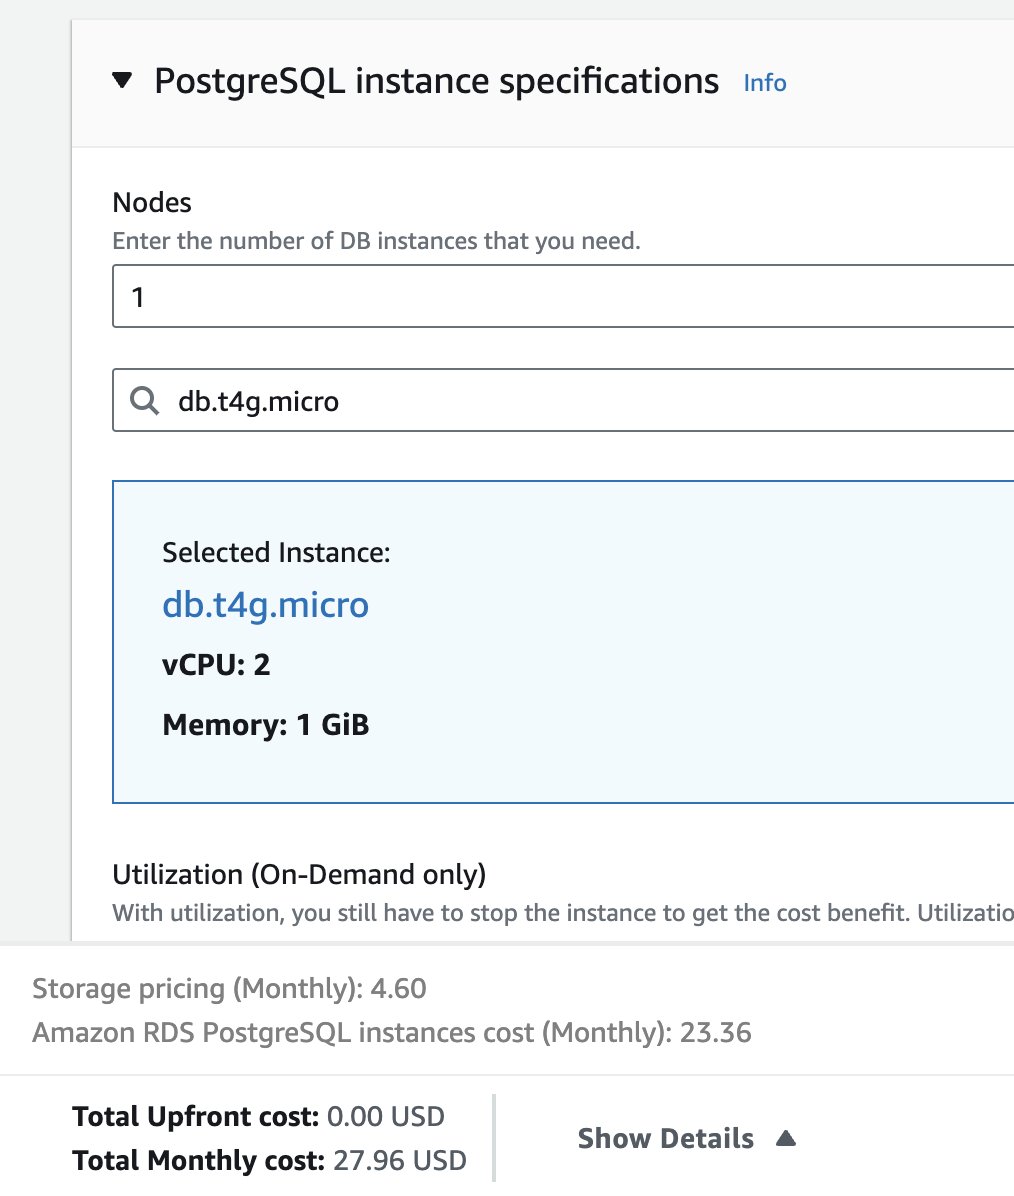This screenshot has height=1196, width=1014.
Task: Click the Show Details button
Action: (687, 1138)
